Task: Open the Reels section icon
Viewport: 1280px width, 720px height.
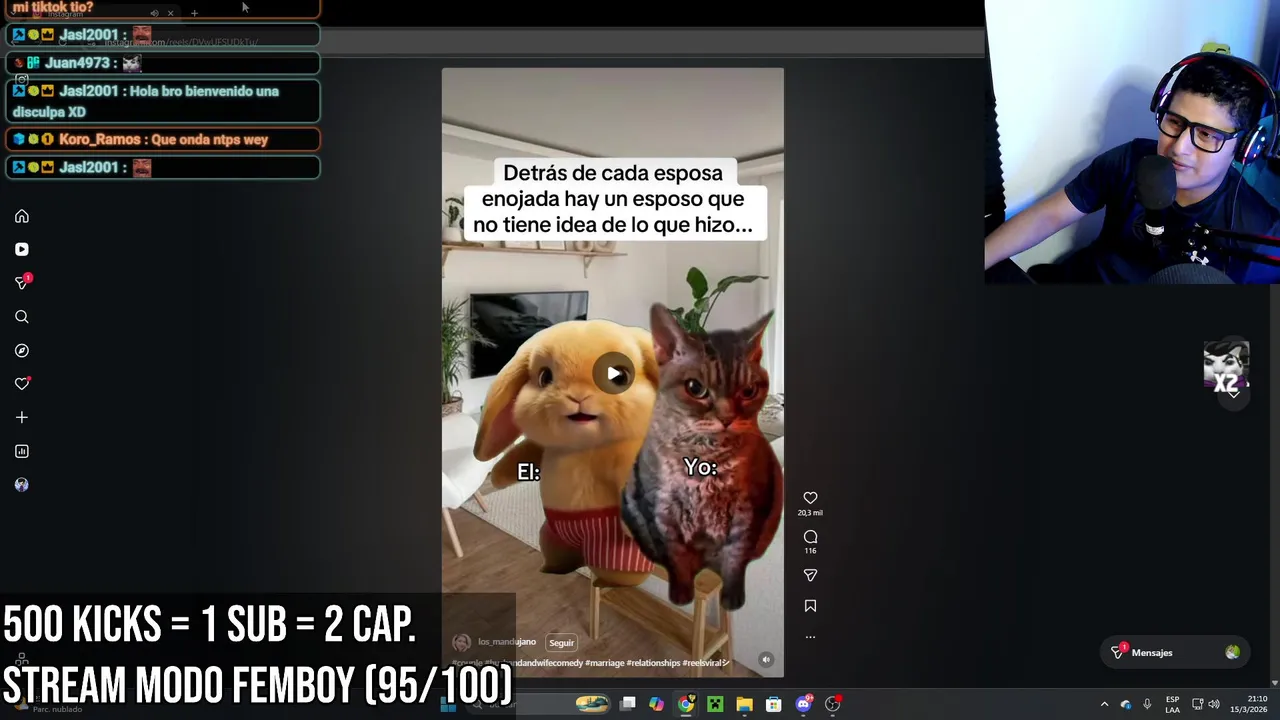Action: coord(22,249)
